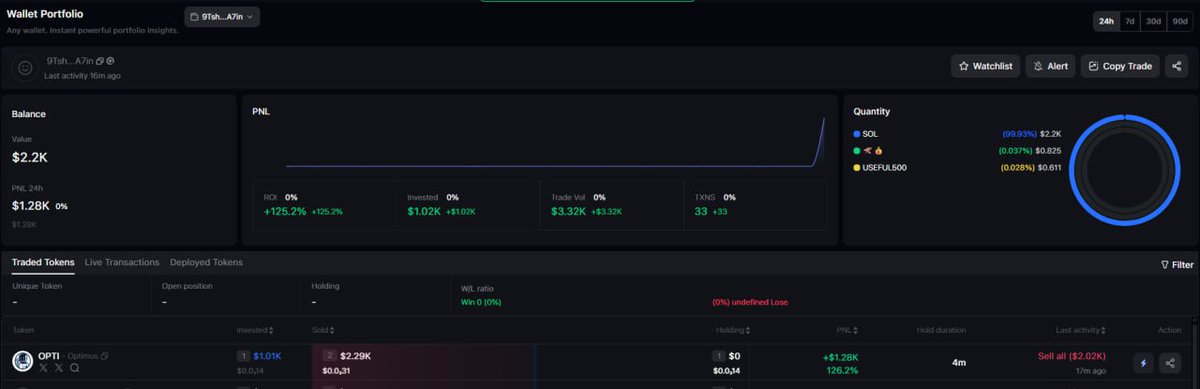This screenshot has width=1200, height=389.
Task: Click the explorer icon after the wallet copy icon
Action: click(x=110, y=62)
